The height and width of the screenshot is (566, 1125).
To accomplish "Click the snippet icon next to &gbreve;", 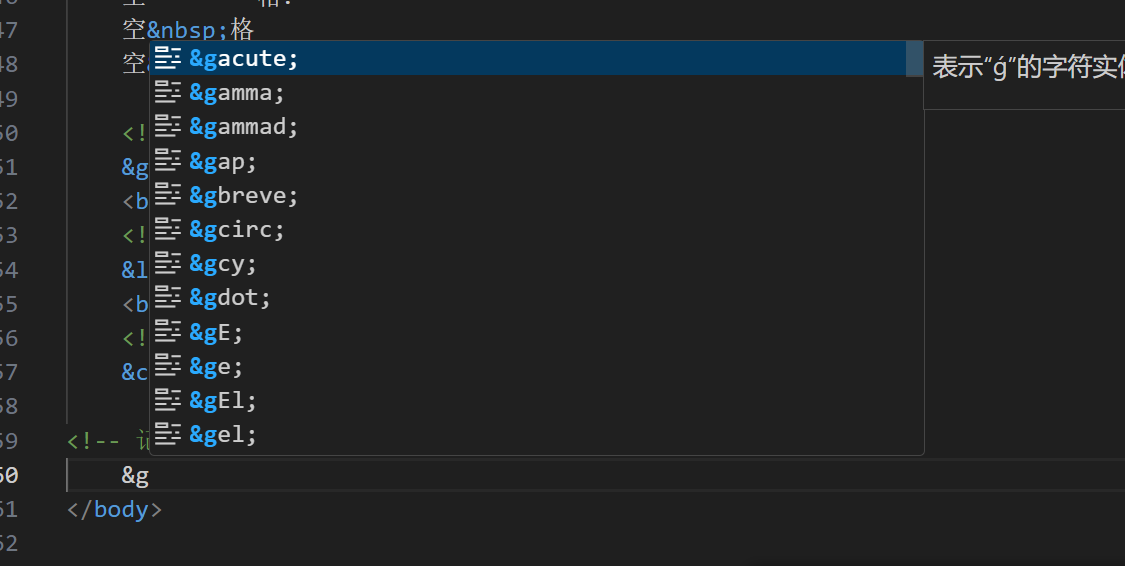I will pos(168,195).
